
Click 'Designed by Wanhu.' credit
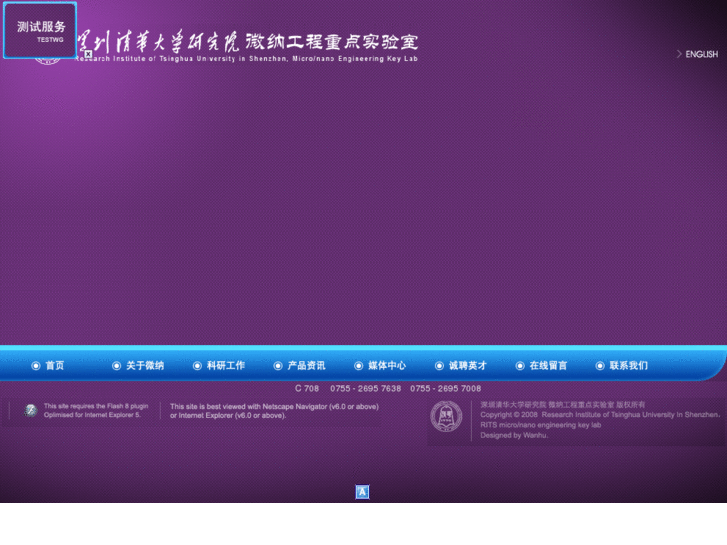(x=514, y=435)
